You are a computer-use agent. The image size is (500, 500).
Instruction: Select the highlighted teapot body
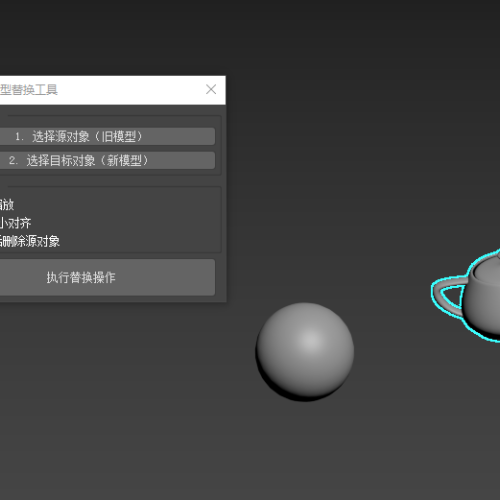point(483,303)
